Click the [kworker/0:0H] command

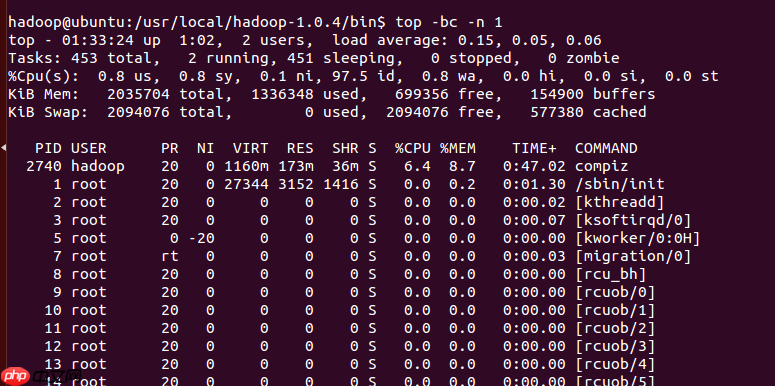point(638,238)
